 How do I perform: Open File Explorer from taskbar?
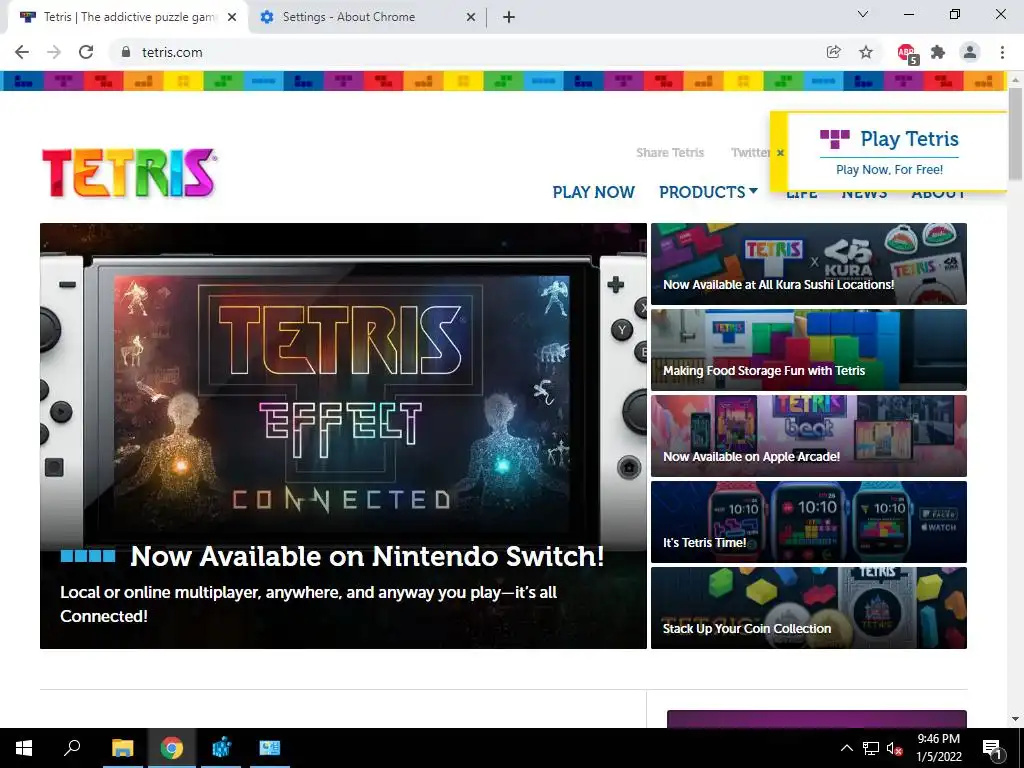[122, 748]
